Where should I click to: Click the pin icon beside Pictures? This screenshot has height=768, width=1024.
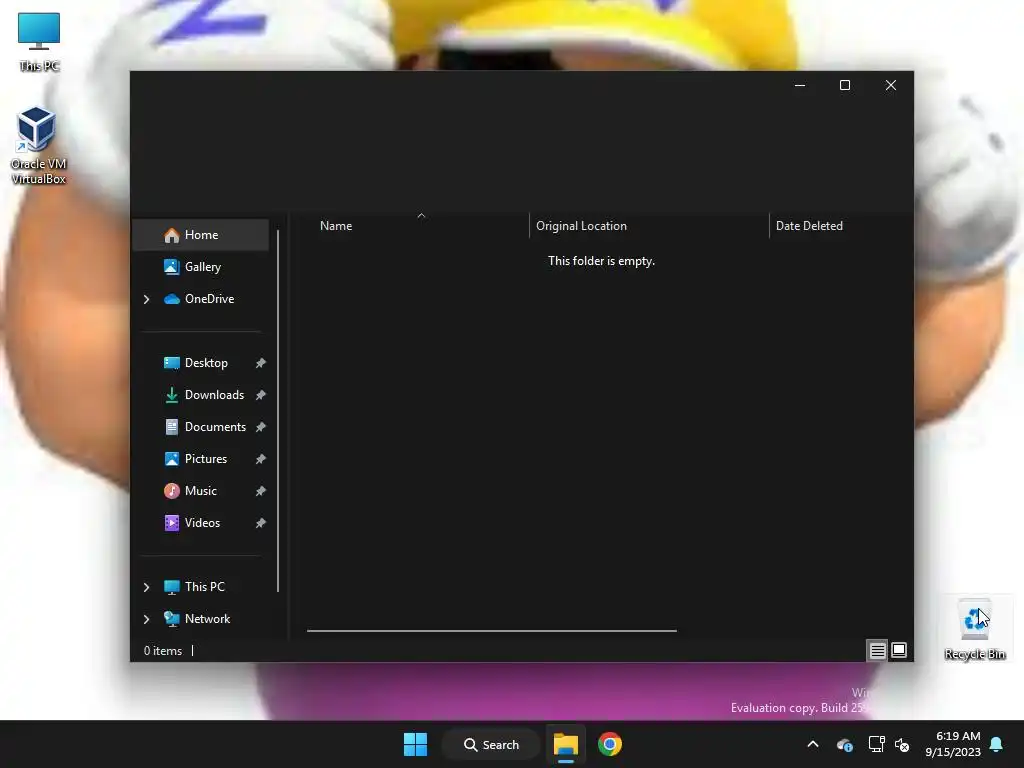pyautogui.click(x=261, y=459)
